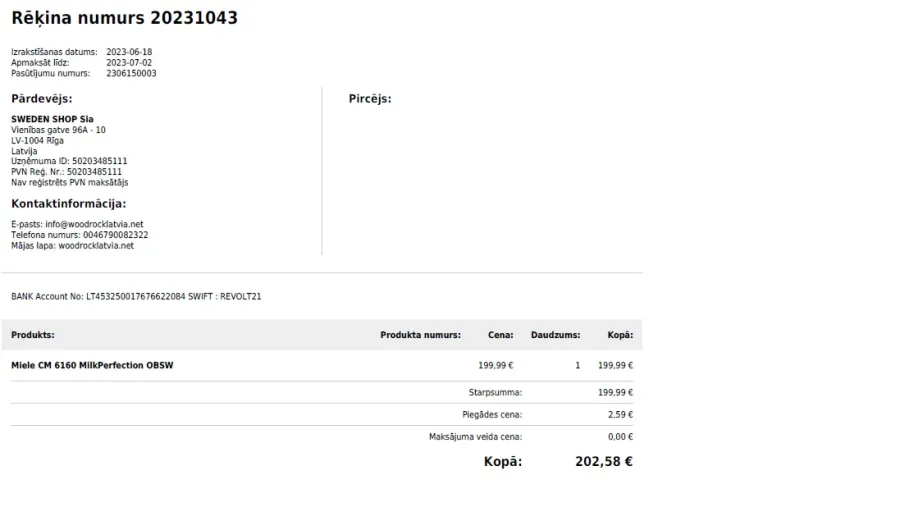This screenshot has height=507, width=900.
Task: Click the Starpsumma amount 199,99 €
Action: [x=615, y=393]
